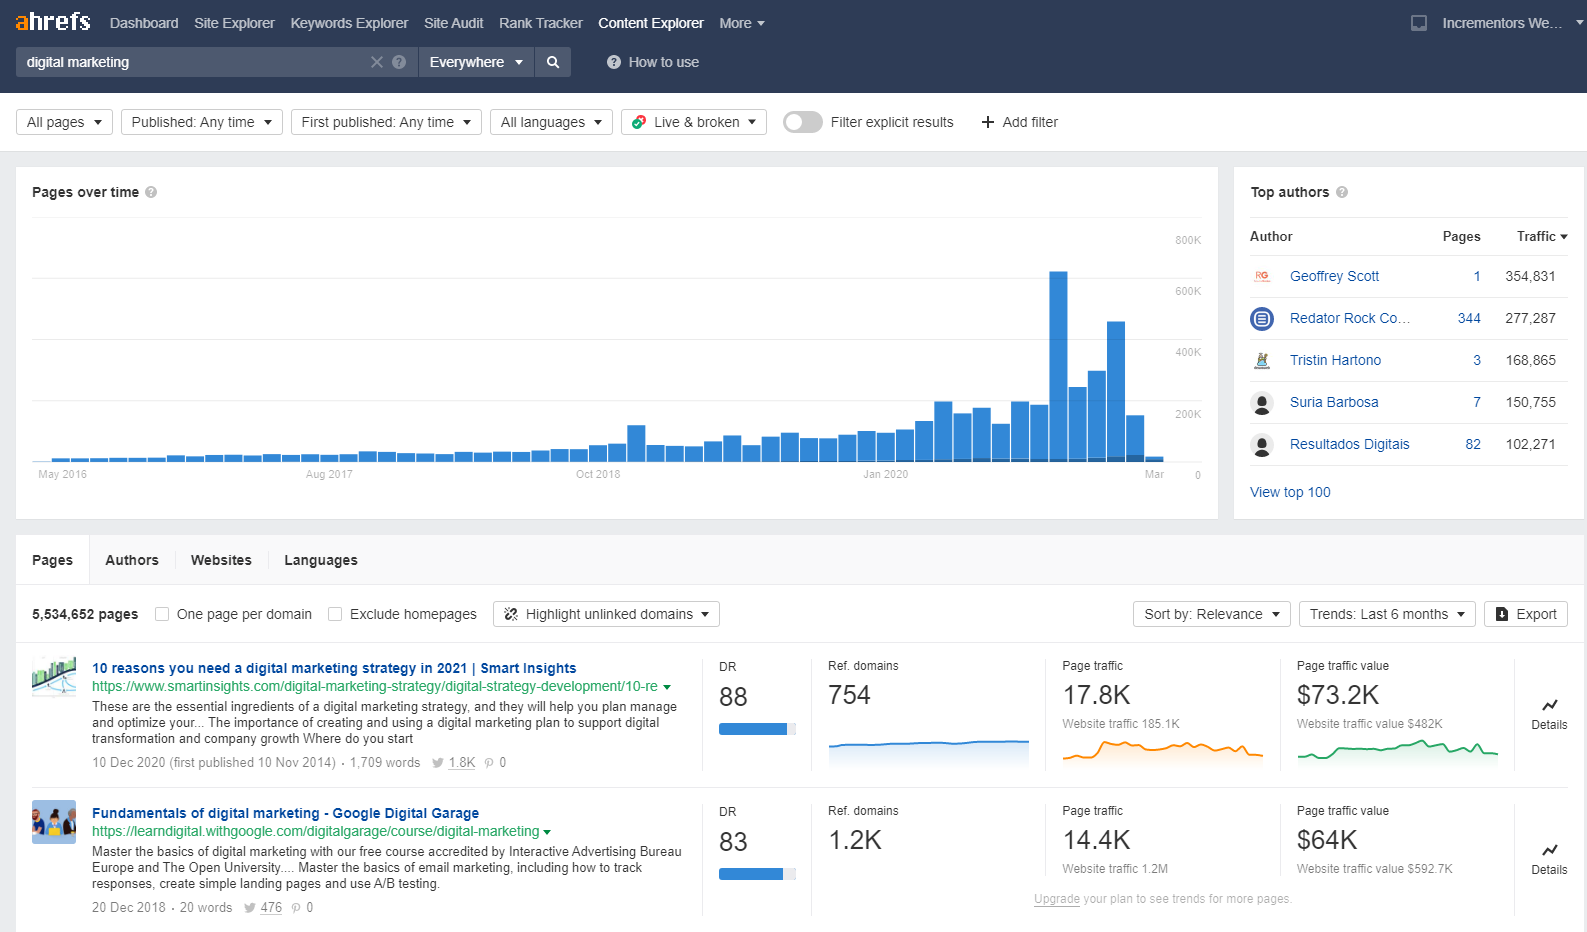Click Redator Rock Content avatar icon
The image size is (1587, 932).
(1262, 318)
